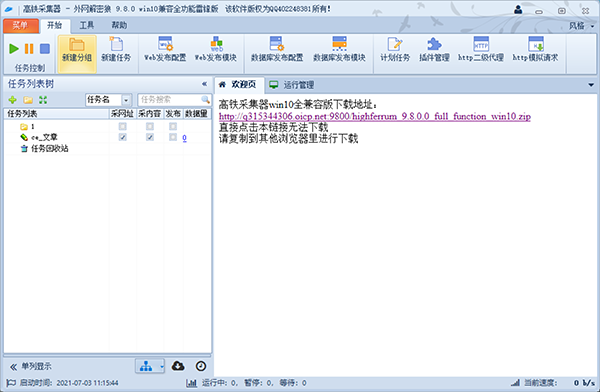Screen dimensions: 600x392
Task: Click the 采网址 column header
Action: [122, 114]
